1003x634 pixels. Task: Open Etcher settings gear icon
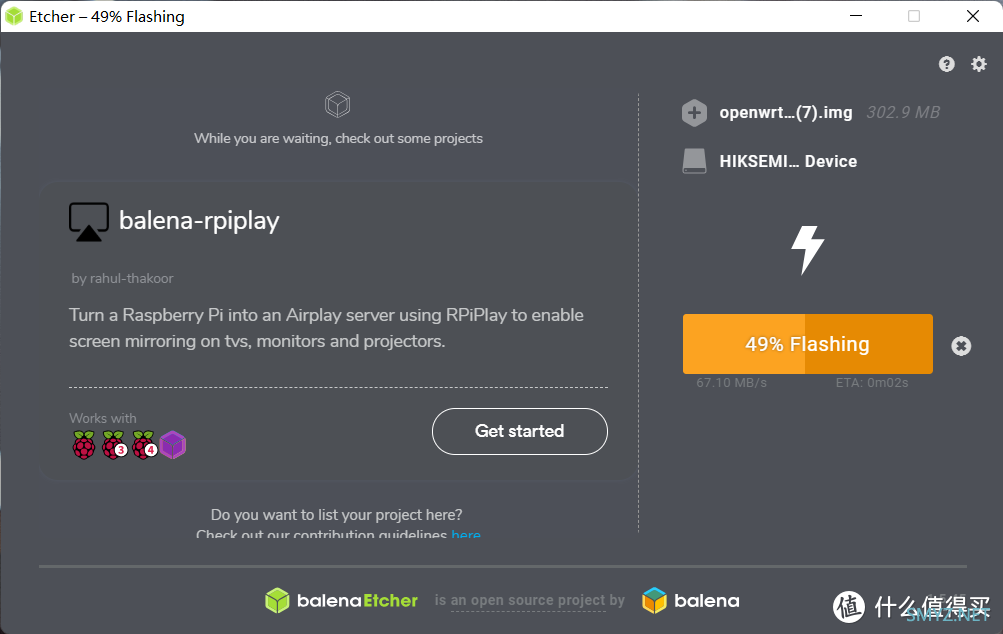click(979, 64)
